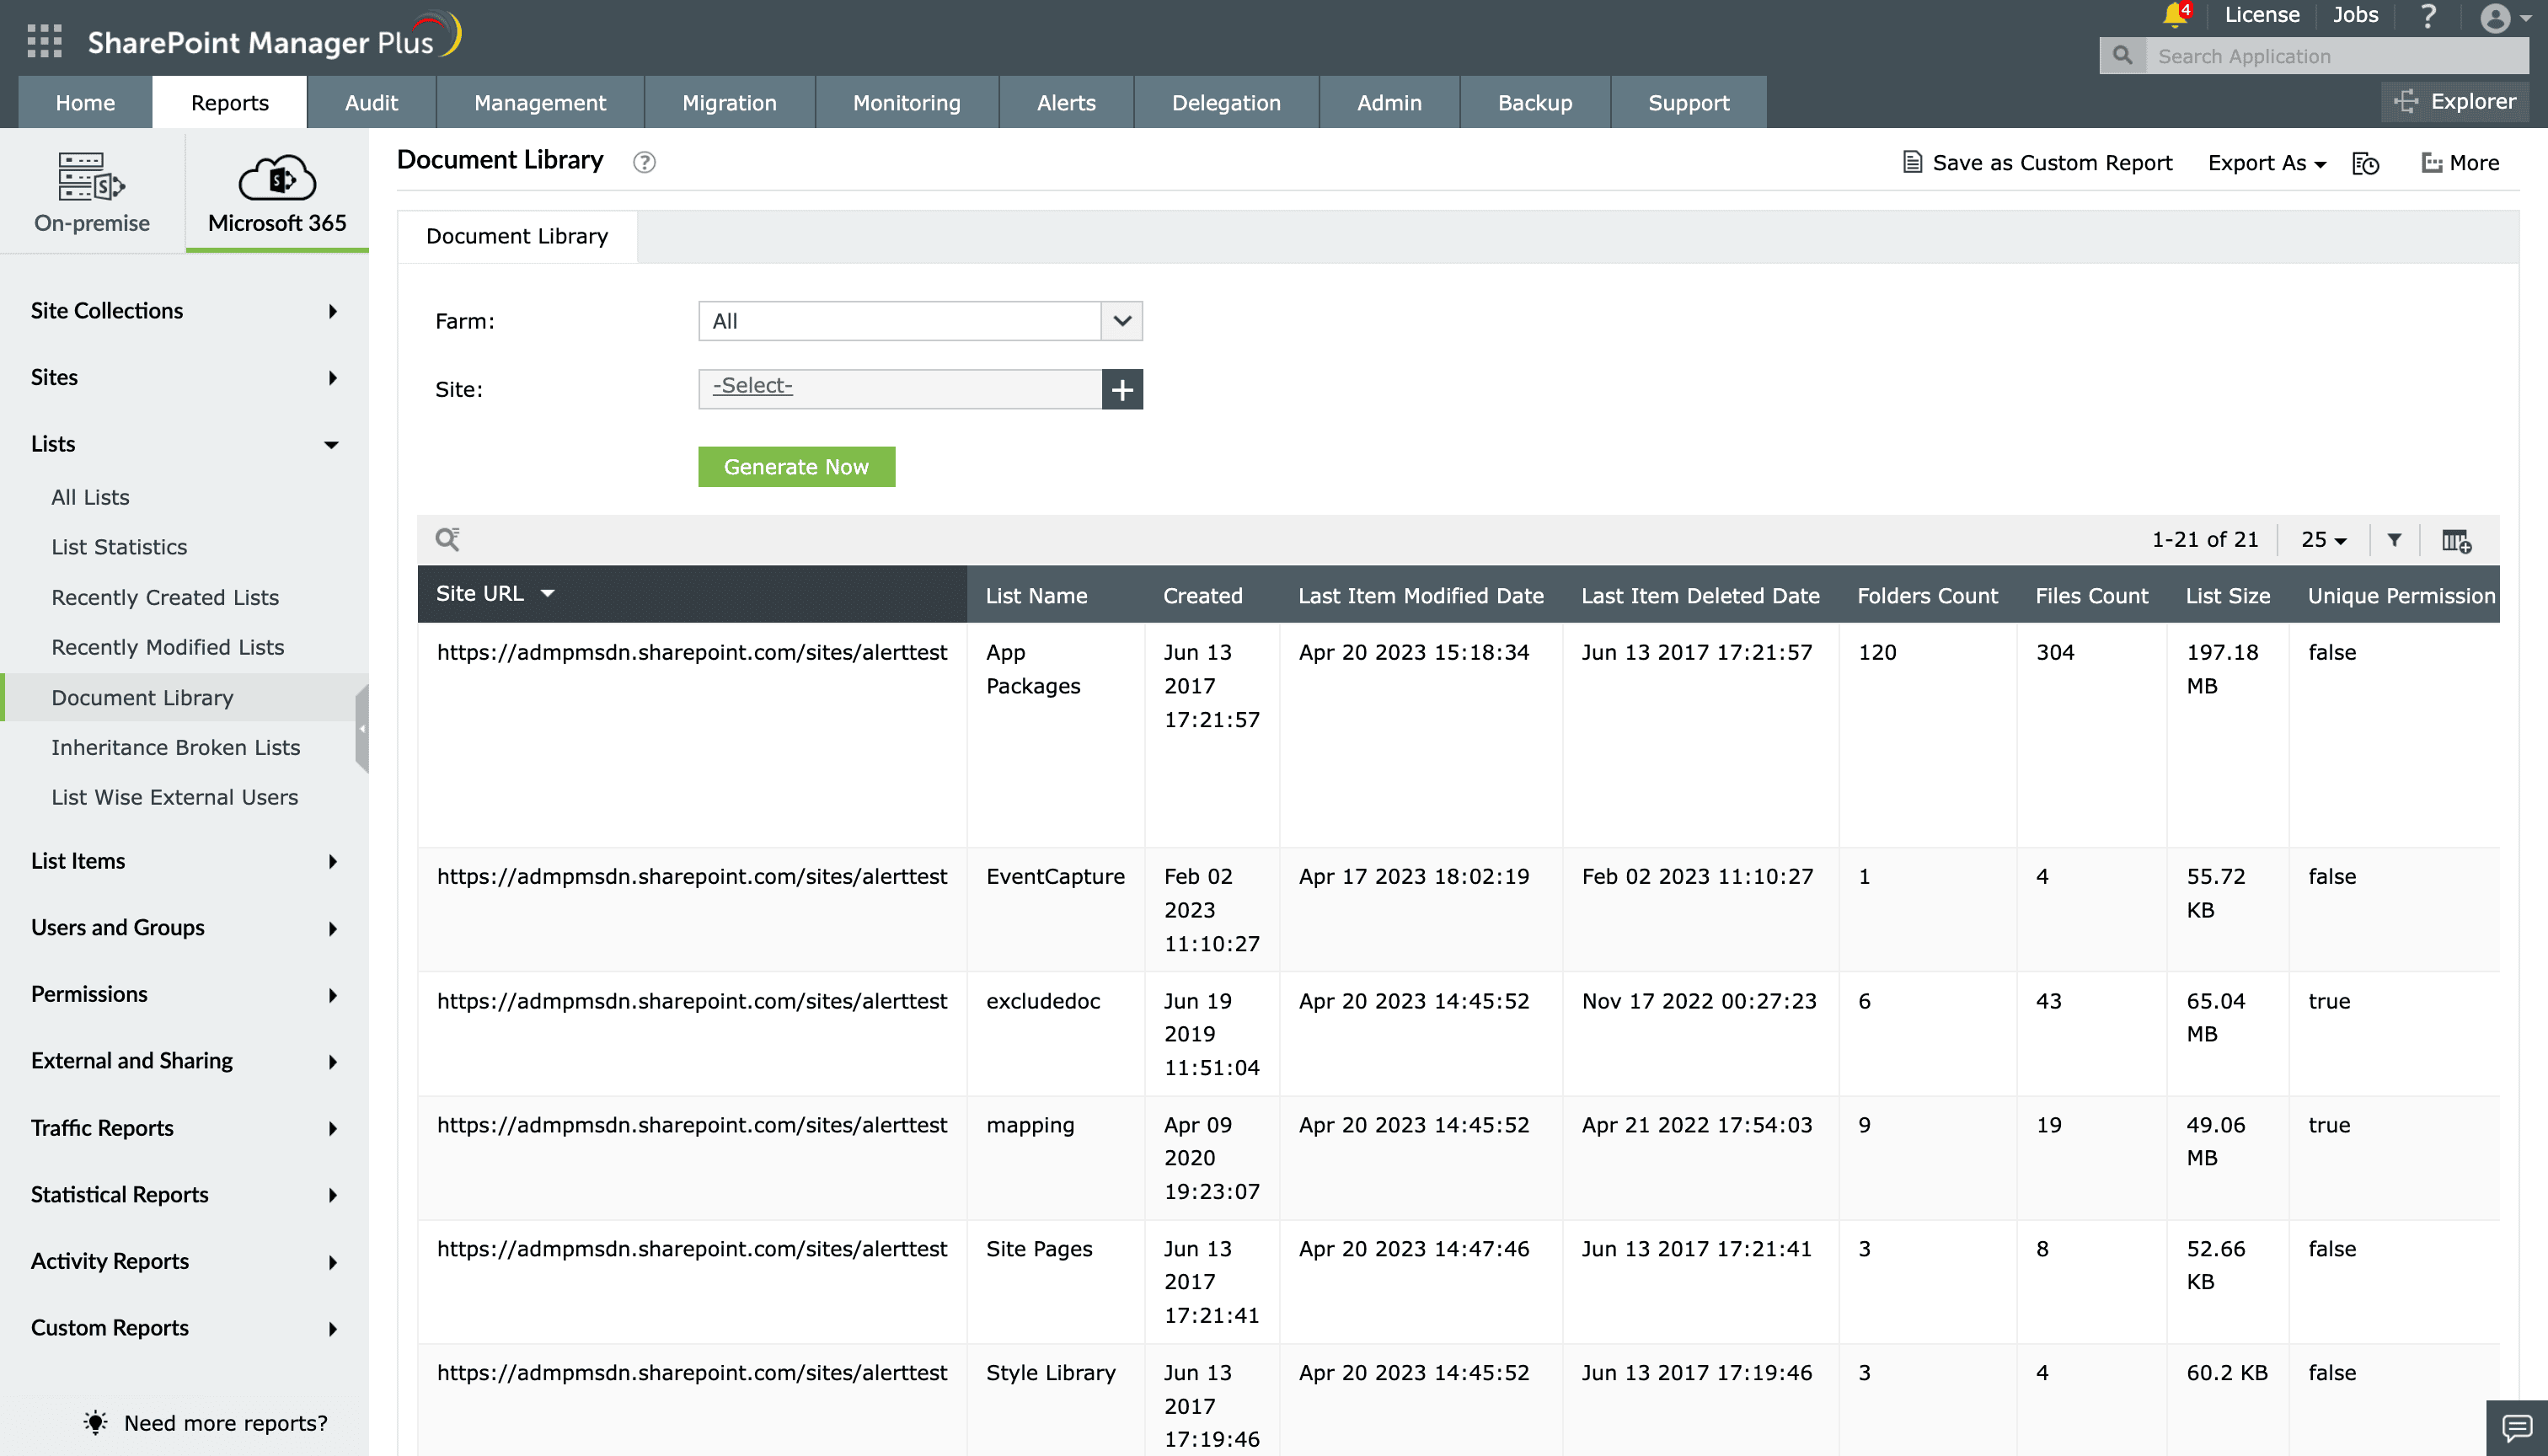Switch to the Monitoring tab

point(906,102)
